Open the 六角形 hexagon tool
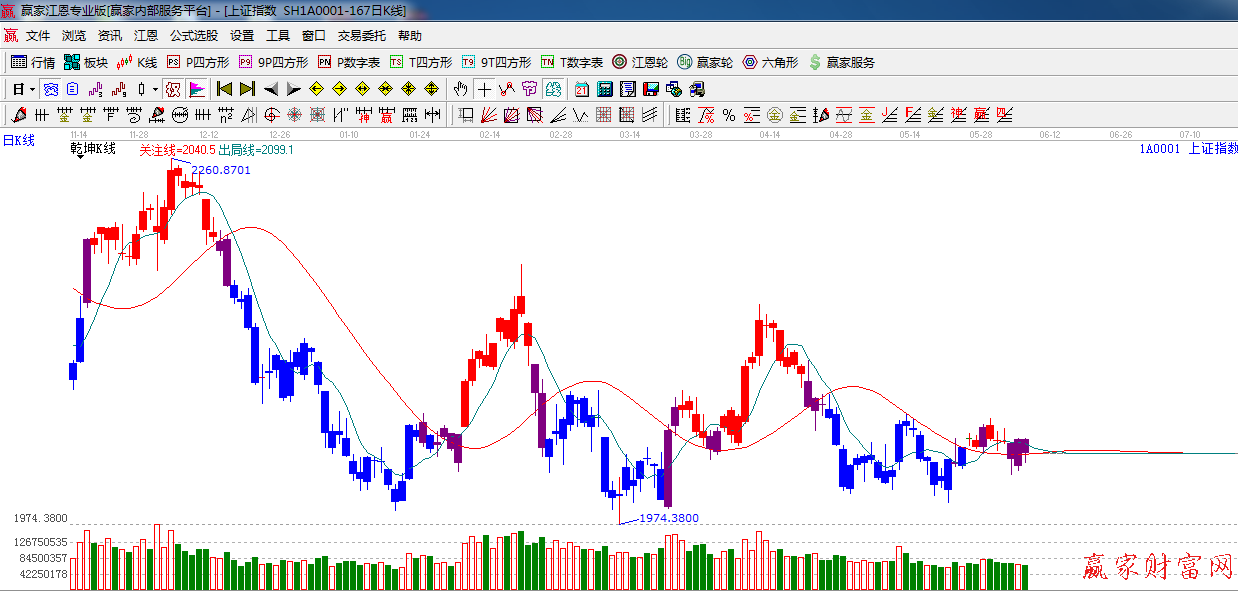The image size is (1238, 591). pyautogui.click(x=770, y=62)
